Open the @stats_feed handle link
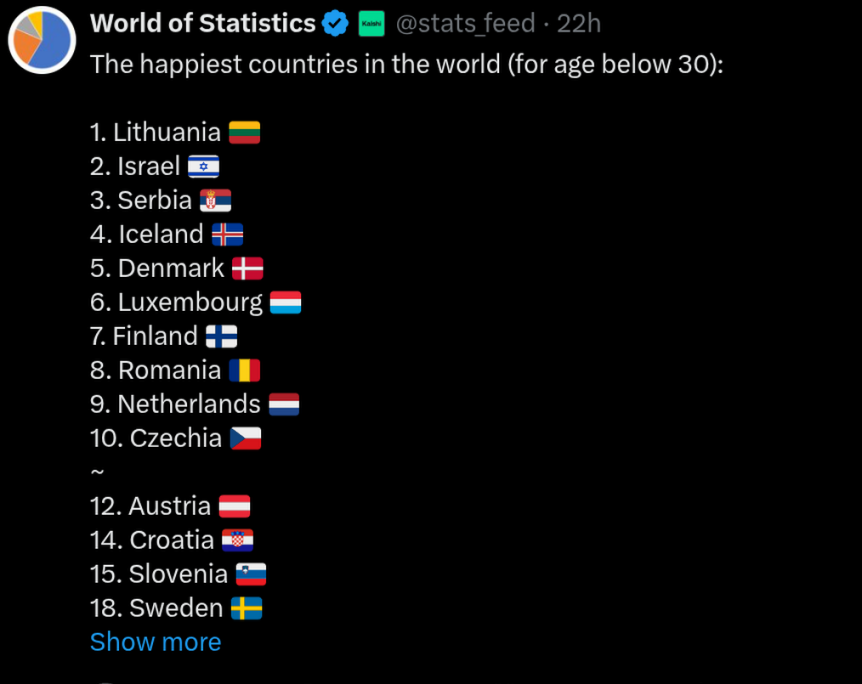 [465, 24]
